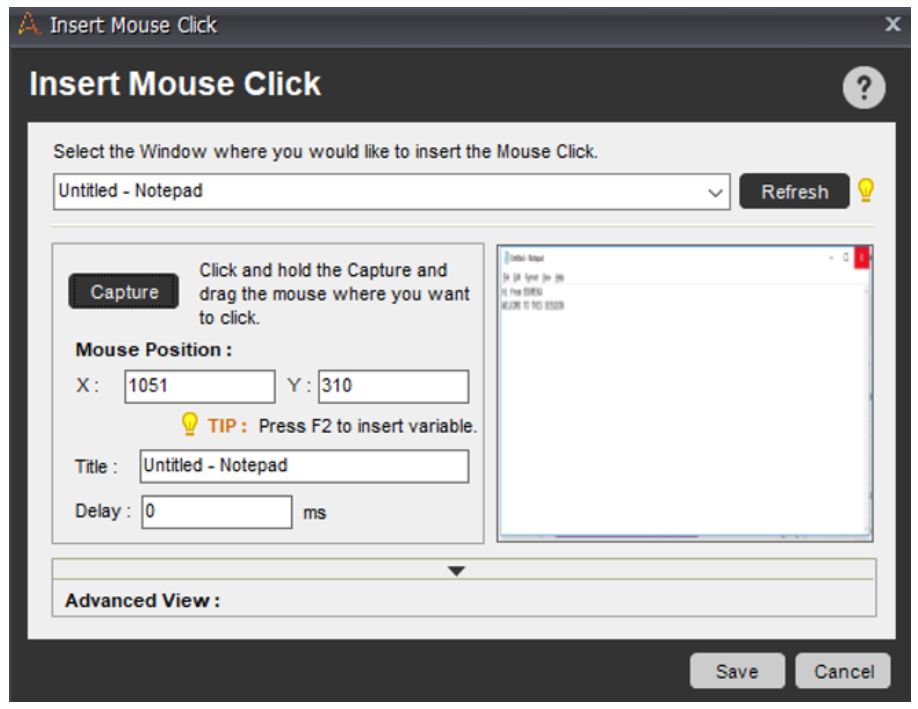Image resolution: width=918 pixels, height=709 pixels.
Task: Click the Title input field
Action: tap(304, 466)
